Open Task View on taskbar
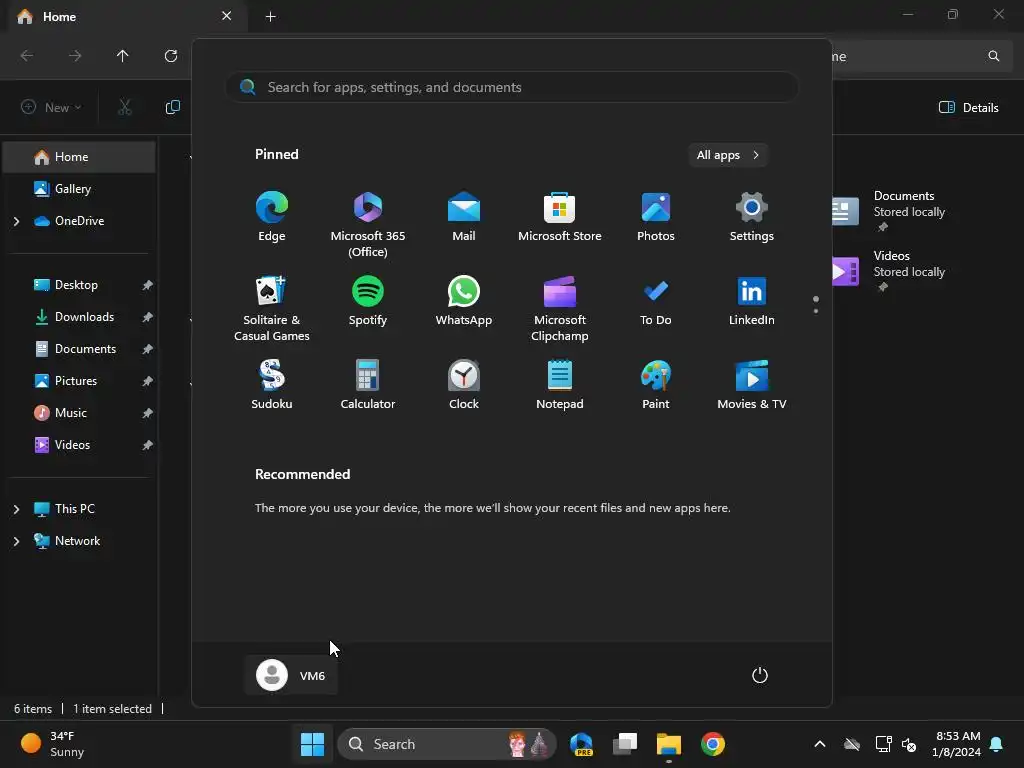 coord(625,744)
